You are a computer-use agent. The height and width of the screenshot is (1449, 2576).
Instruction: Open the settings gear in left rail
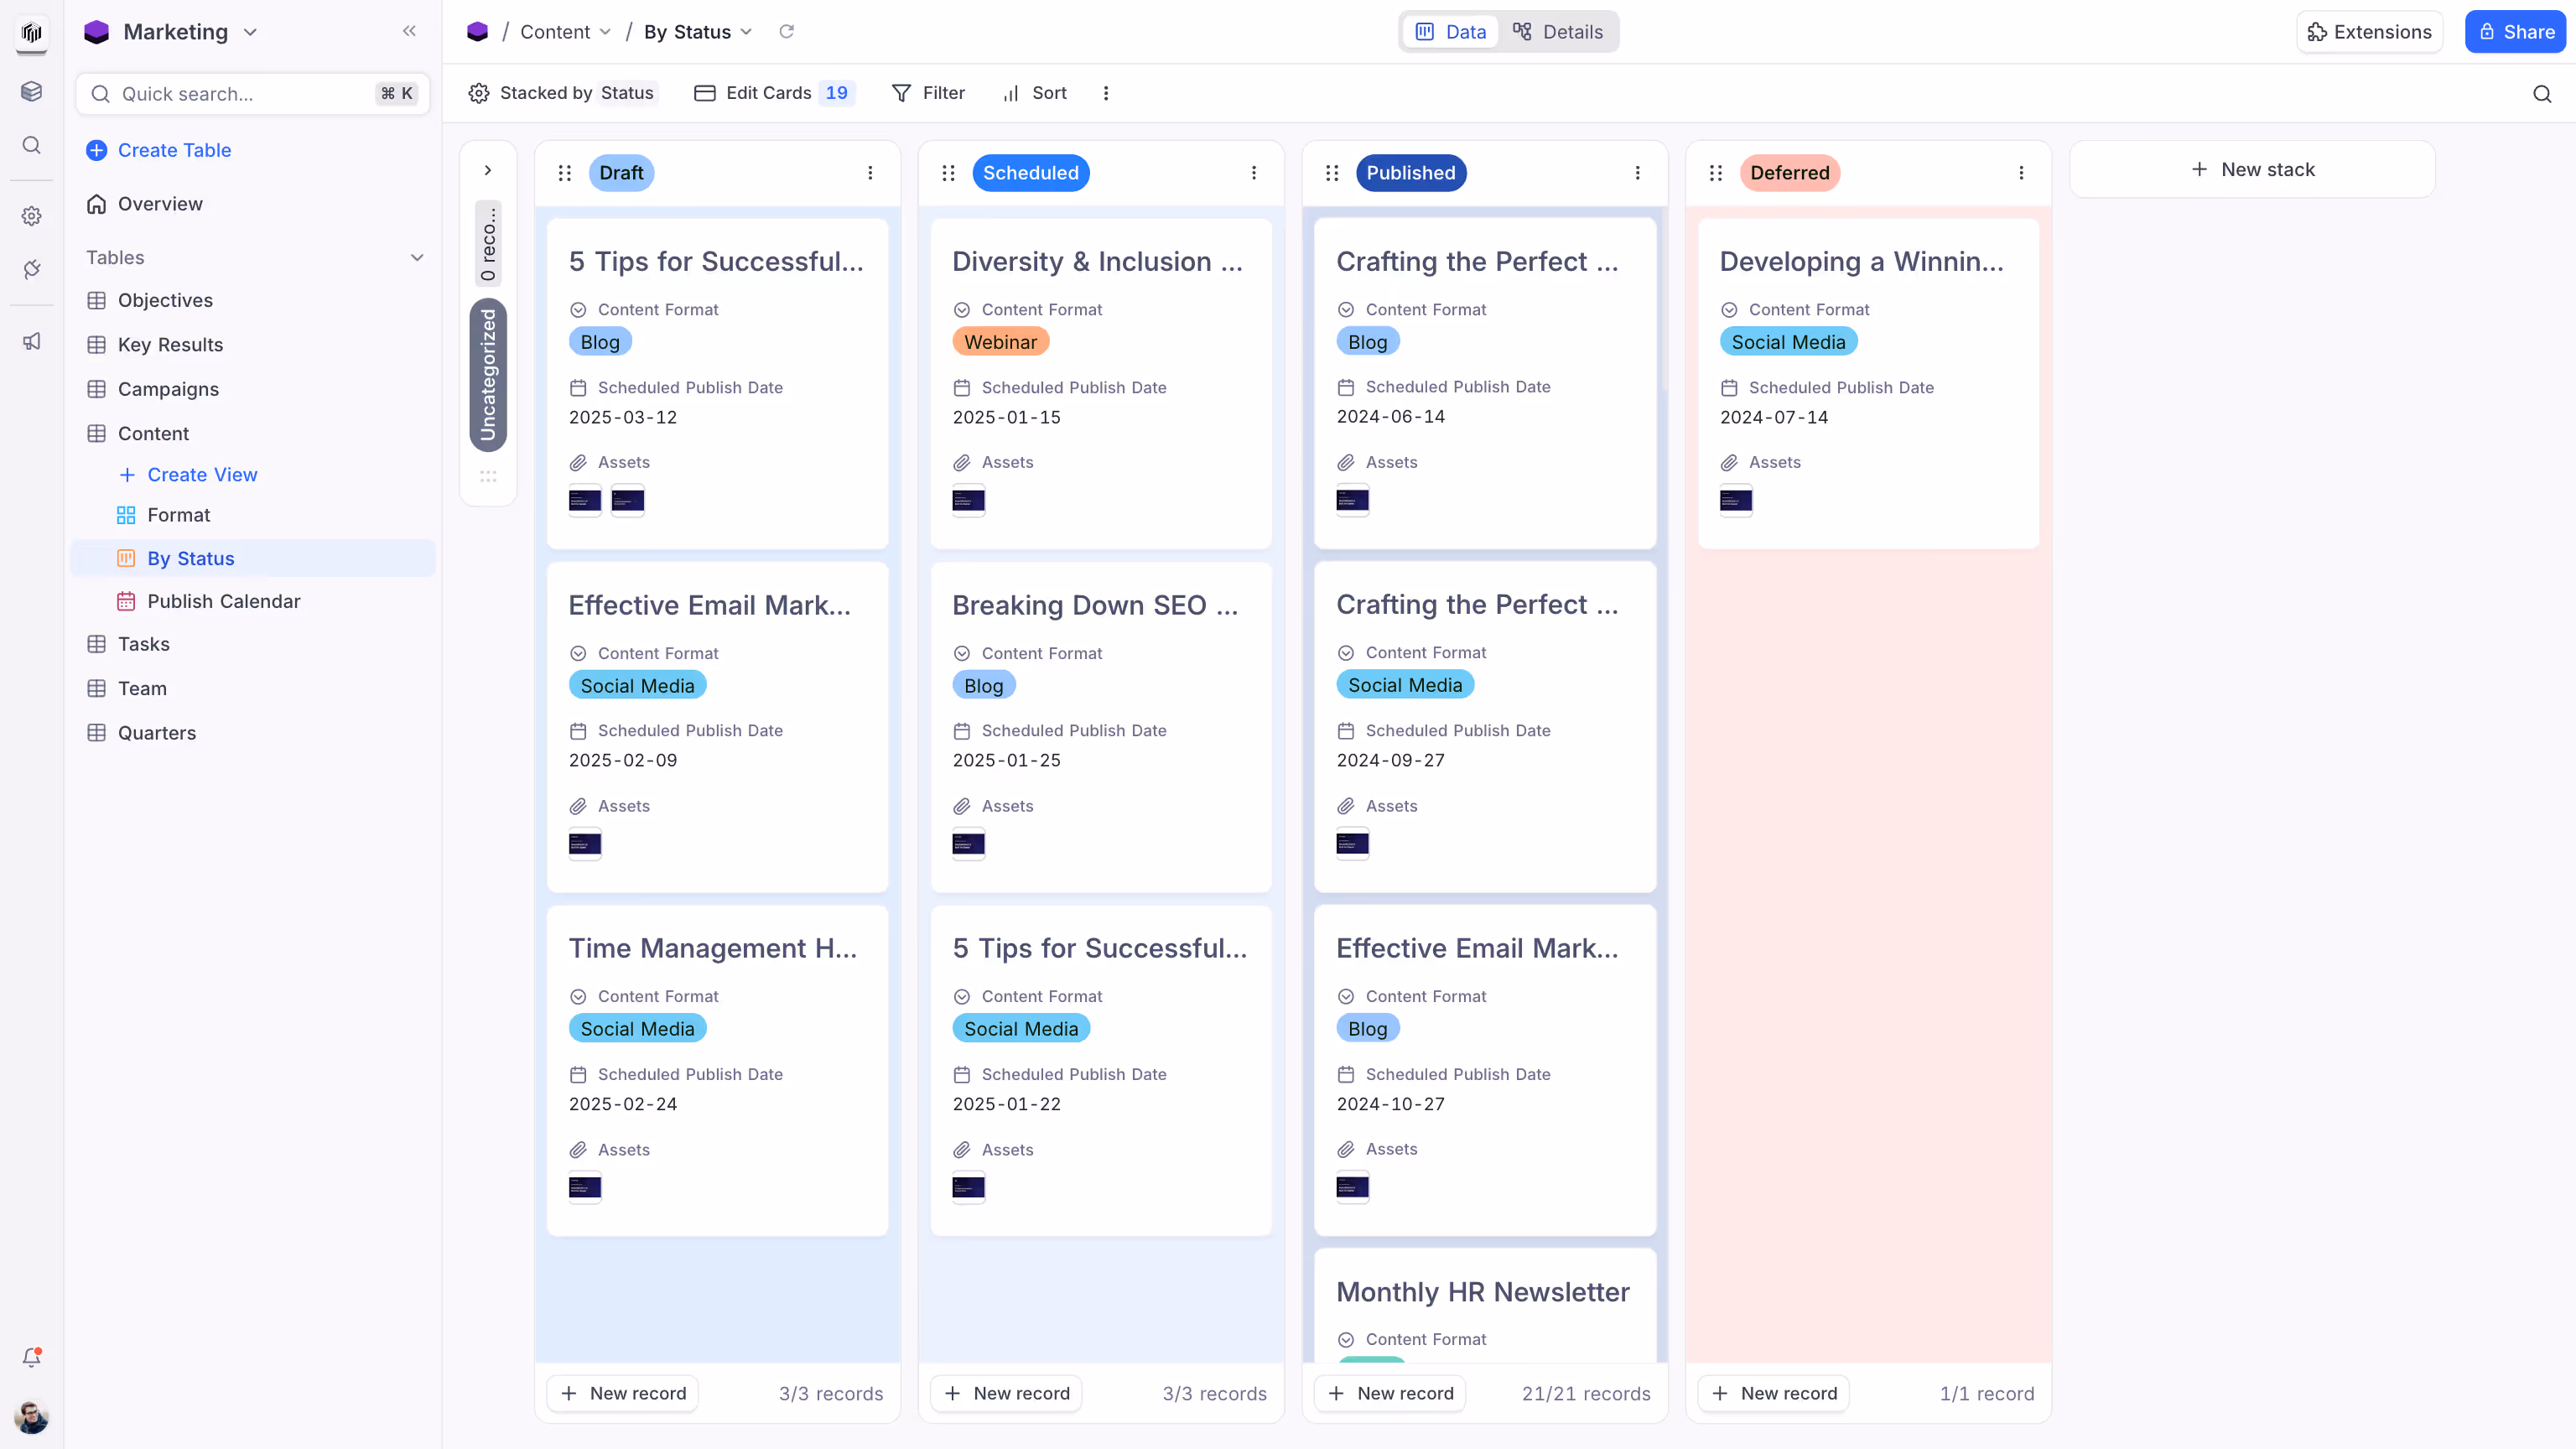[31, 216]
